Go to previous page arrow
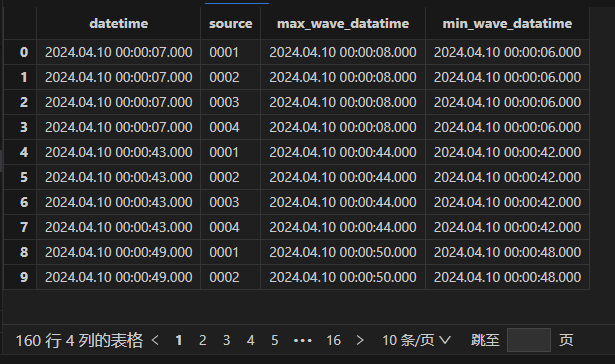This screenshot has width=615, height=364. tap(155, 340)
